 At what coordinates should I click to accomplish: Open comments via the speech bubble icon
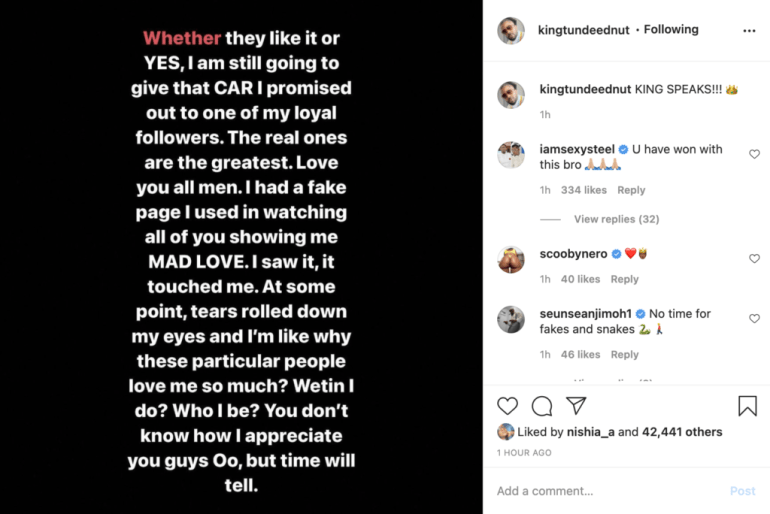pos(542,406)
